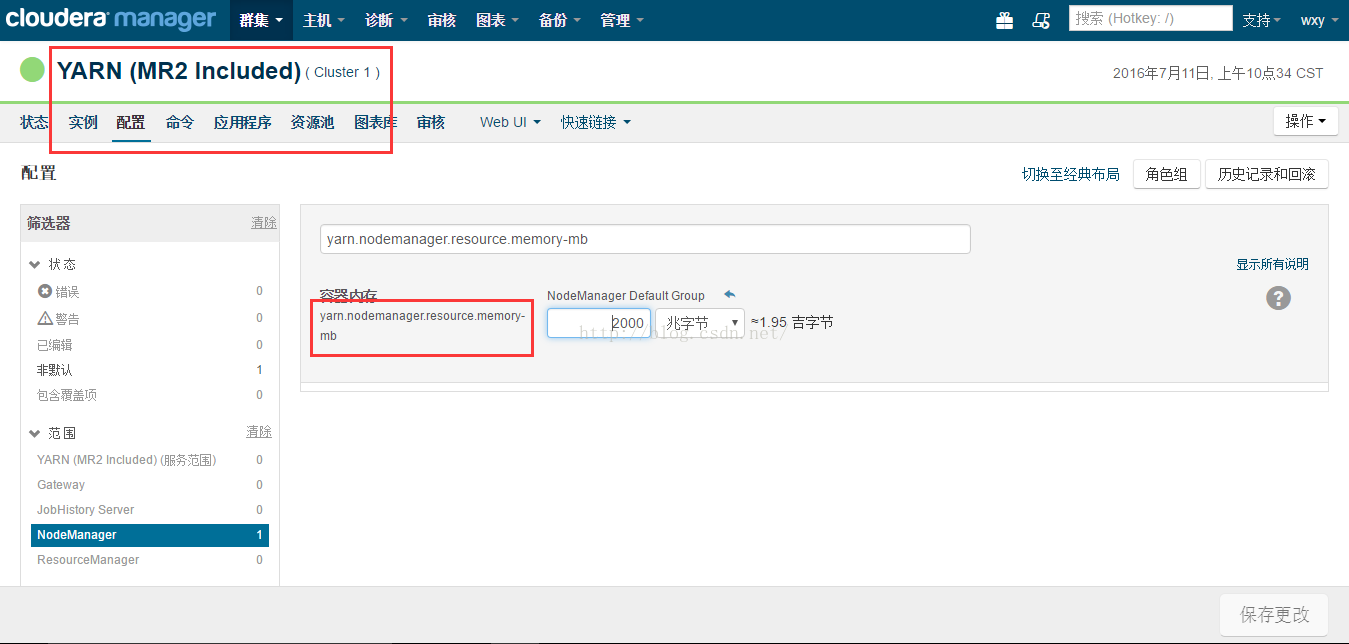1349x644 pixels.
Task: Switch to the 命令 tab
Action: tap(180, 122)
